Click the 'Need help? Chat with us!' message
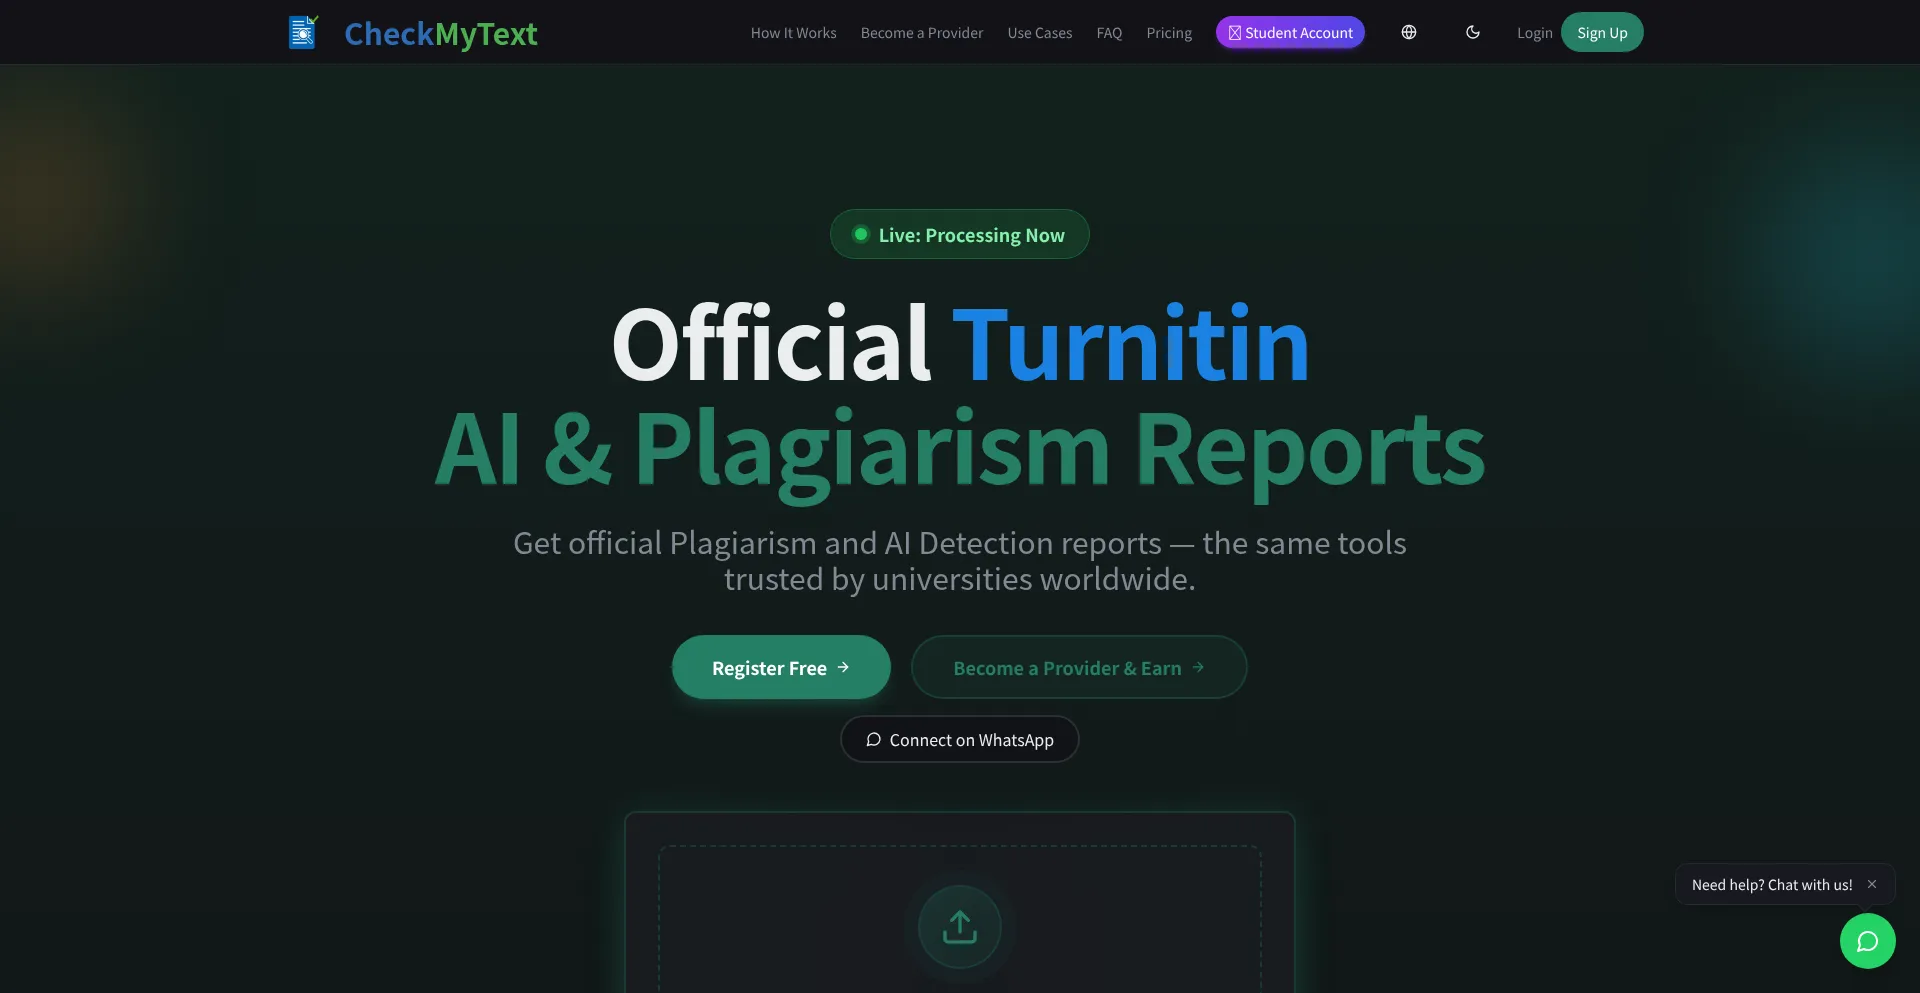Viewport: 1920px width, 993px height. coord(1772,885)
